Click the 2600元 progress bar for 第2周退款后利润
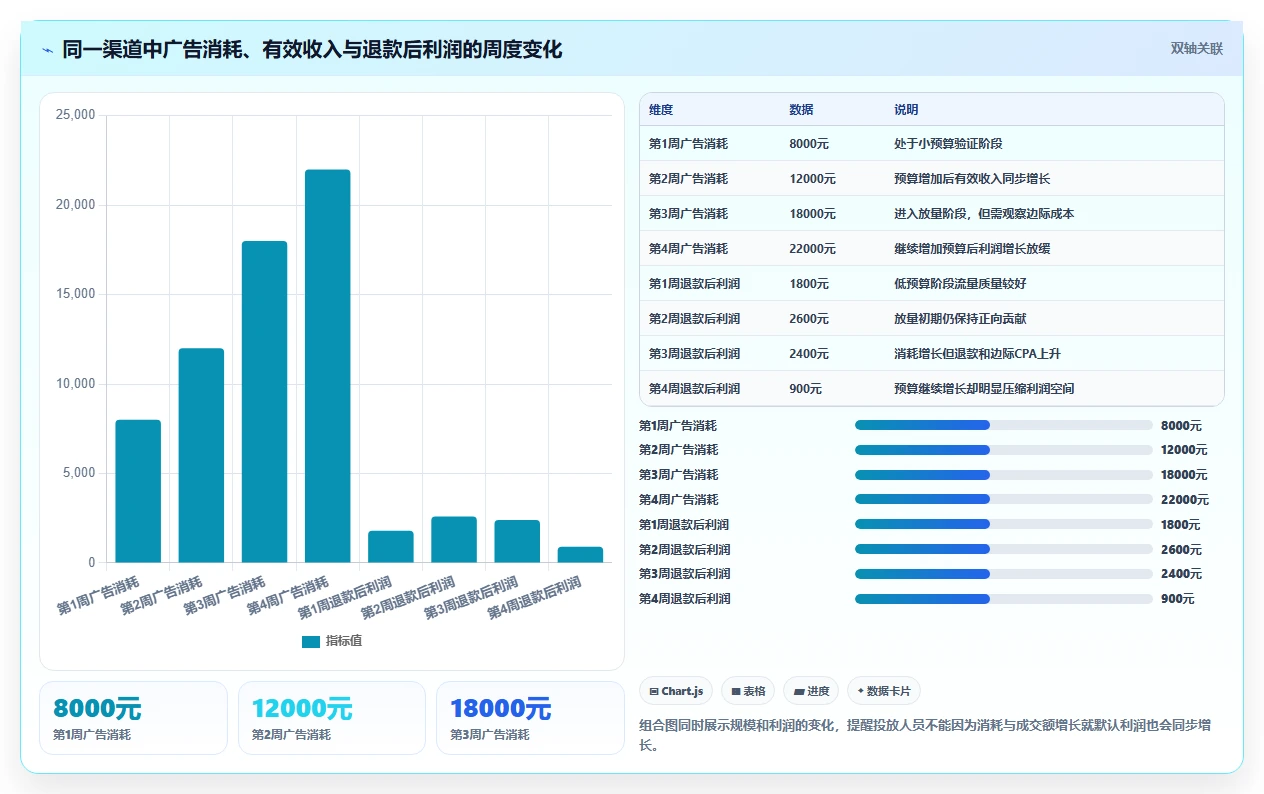 tap(1004, 549)
